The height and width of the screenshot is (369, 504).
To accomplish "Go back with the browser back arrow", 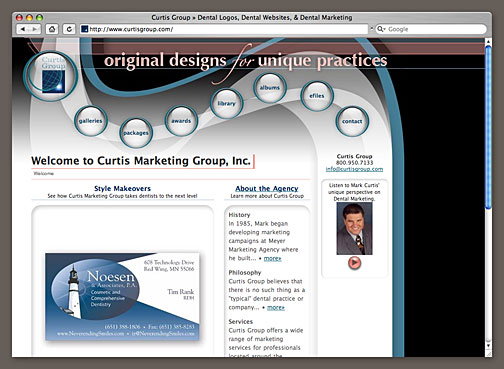I will coord(22,29).
